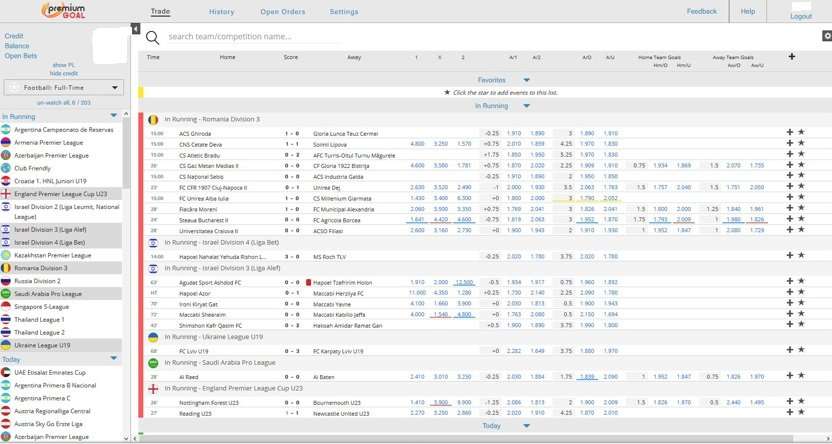Switch to the Open Orders tab
This screenshot has height=444, width=832.
[x=282, y=12]
